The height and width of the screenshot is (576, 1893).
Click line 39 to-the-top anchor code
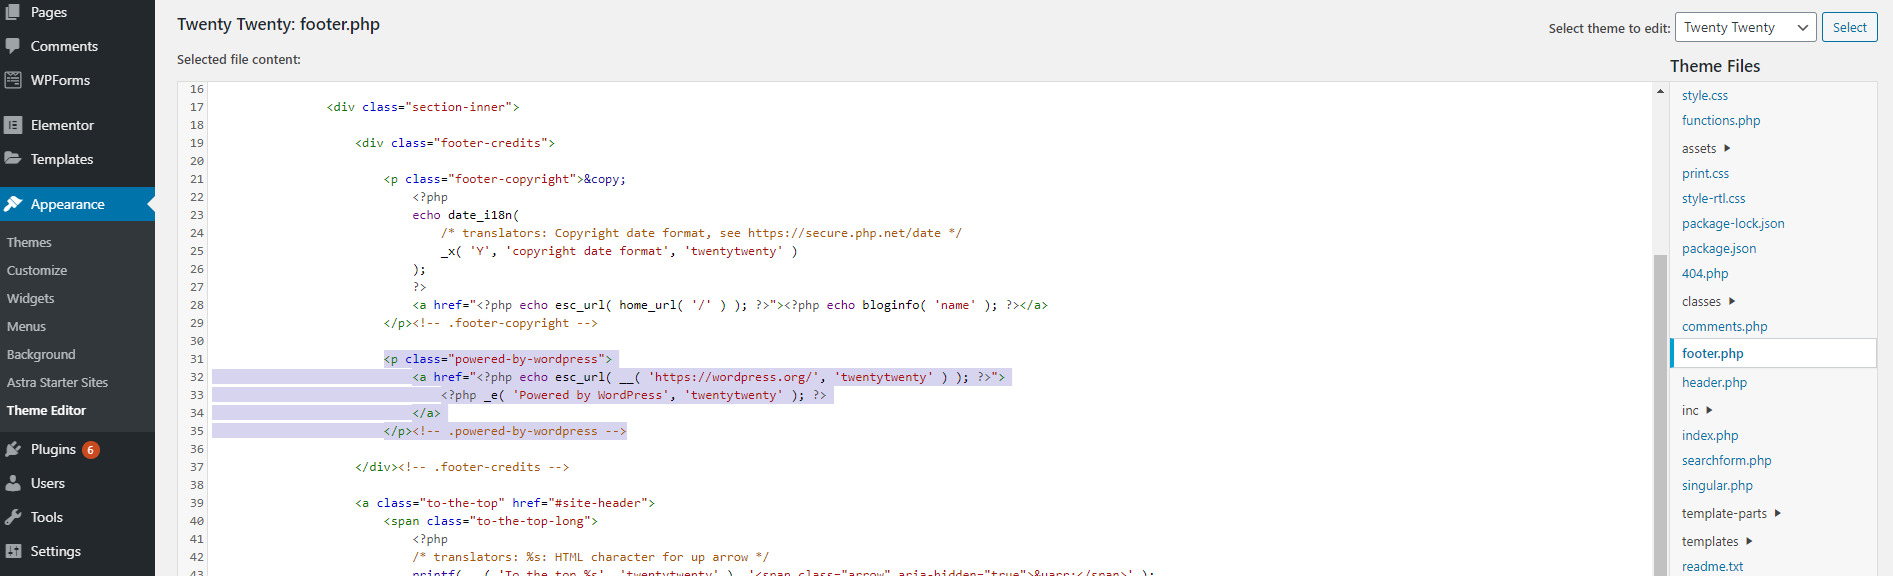(x=505, y=503)
